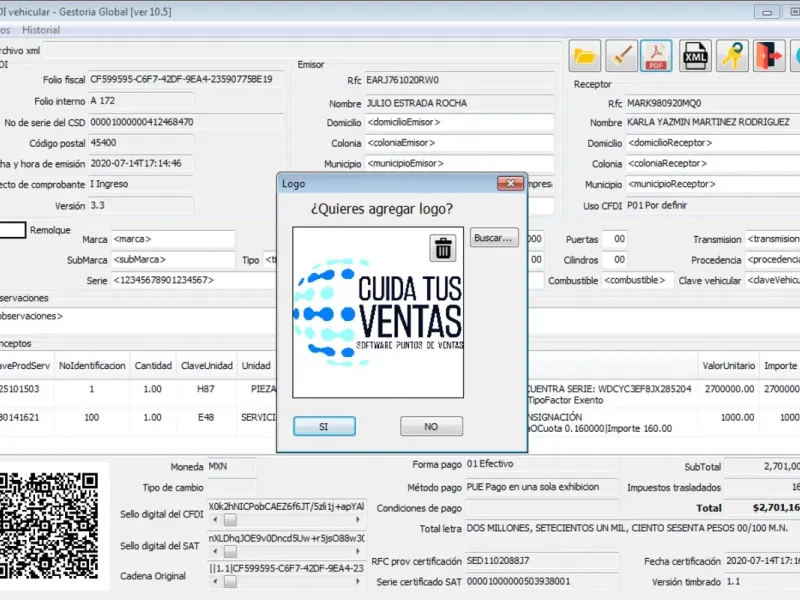Click the Tipo de cambio field
Viewport: 800px width, 600px height.
point(231,487)
